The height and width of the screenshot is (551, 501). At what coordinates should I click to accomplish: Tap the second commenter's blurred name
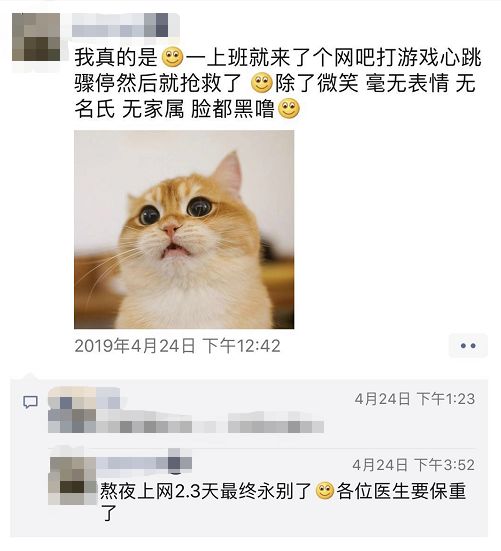coord(146,462)
